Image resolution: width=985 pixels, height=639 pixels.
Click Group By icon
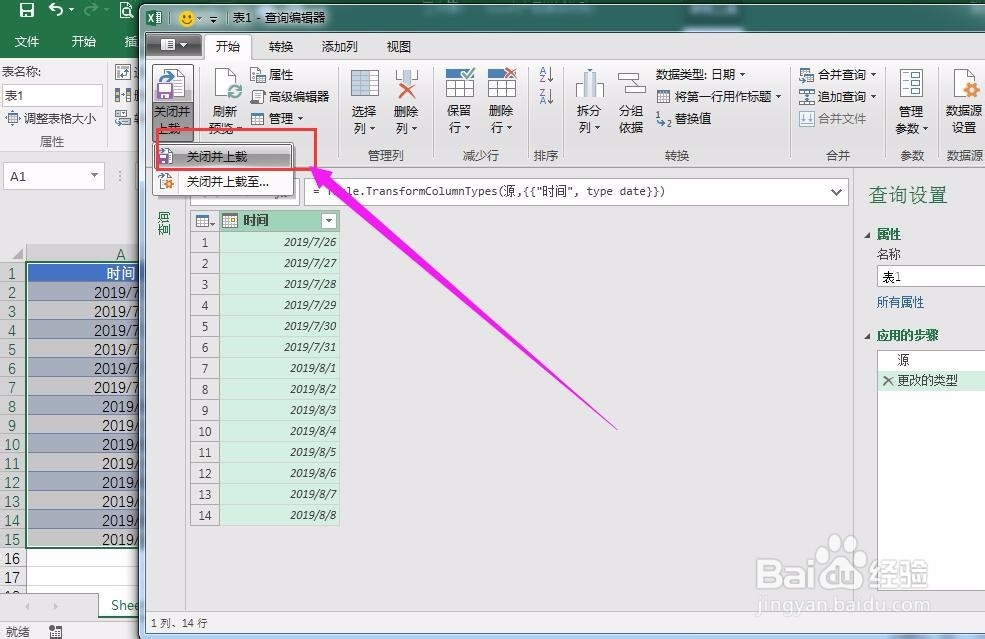point(631,84)
